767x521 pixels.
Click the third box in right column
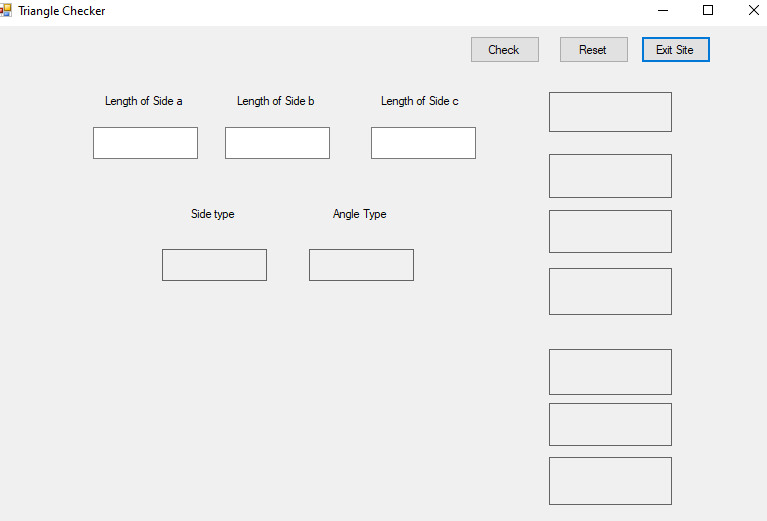[610, 231]
